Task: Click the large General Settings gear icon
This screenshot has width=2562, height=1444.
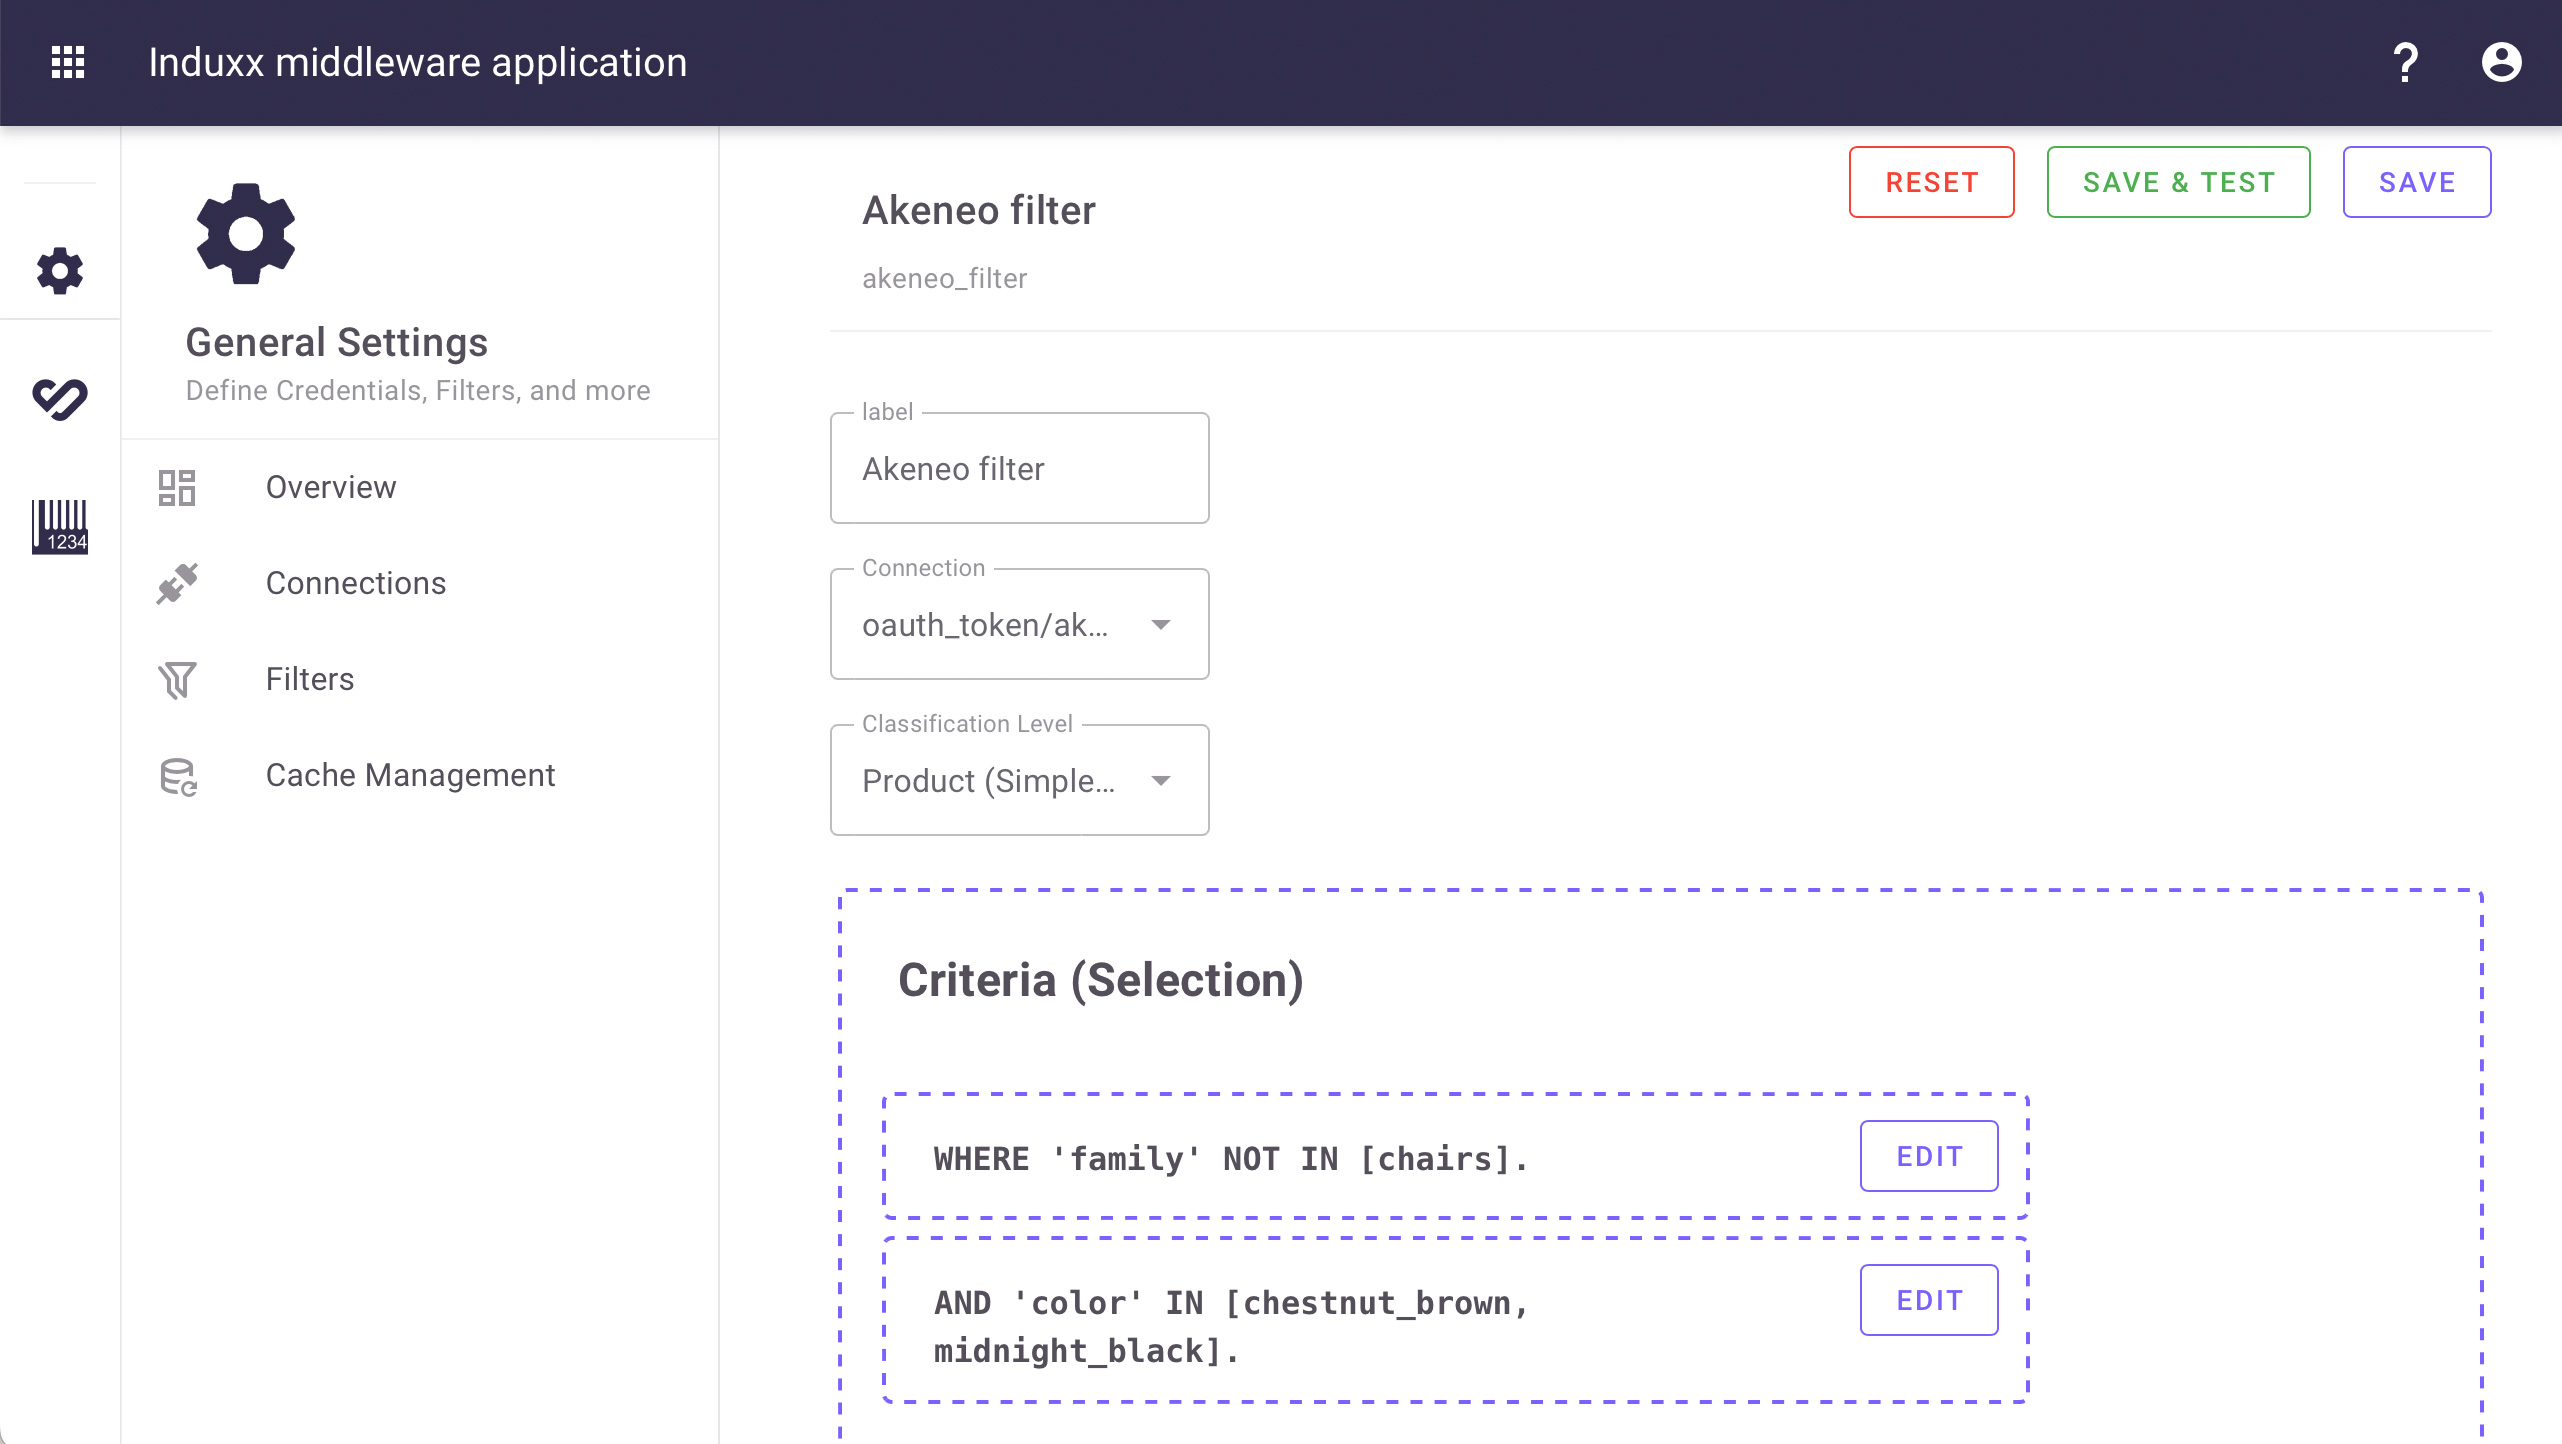Action: tap(246, 234)
